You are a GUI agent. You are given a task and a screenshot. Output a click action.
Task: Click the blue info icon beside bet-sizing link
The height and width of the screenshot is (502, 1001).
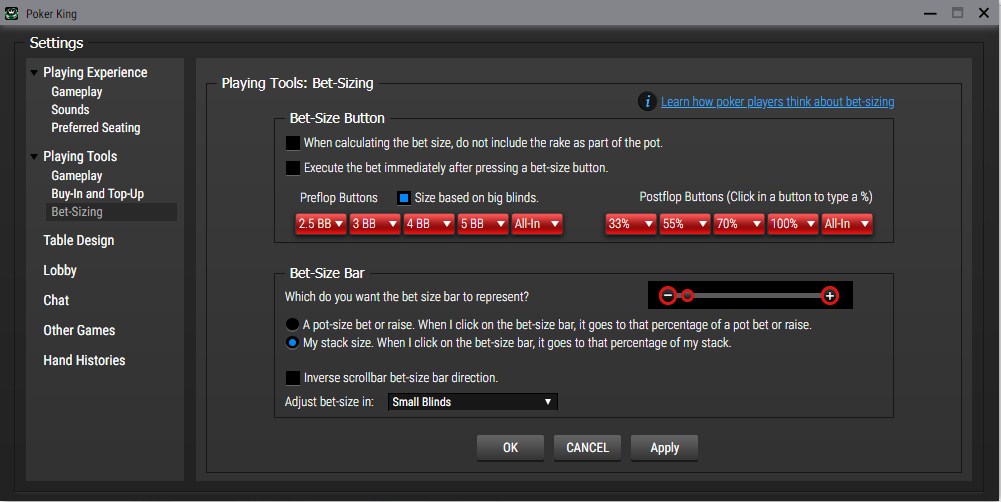pos(647,101)
